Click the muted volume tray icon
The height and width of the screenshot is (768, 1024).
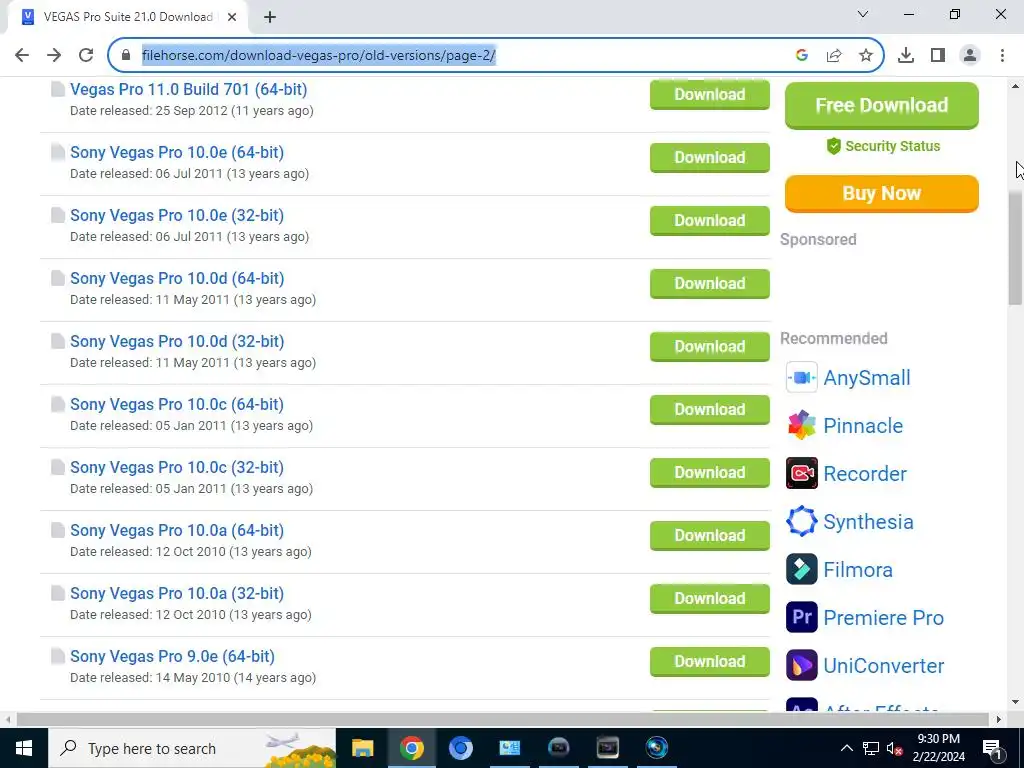[895, 748]
